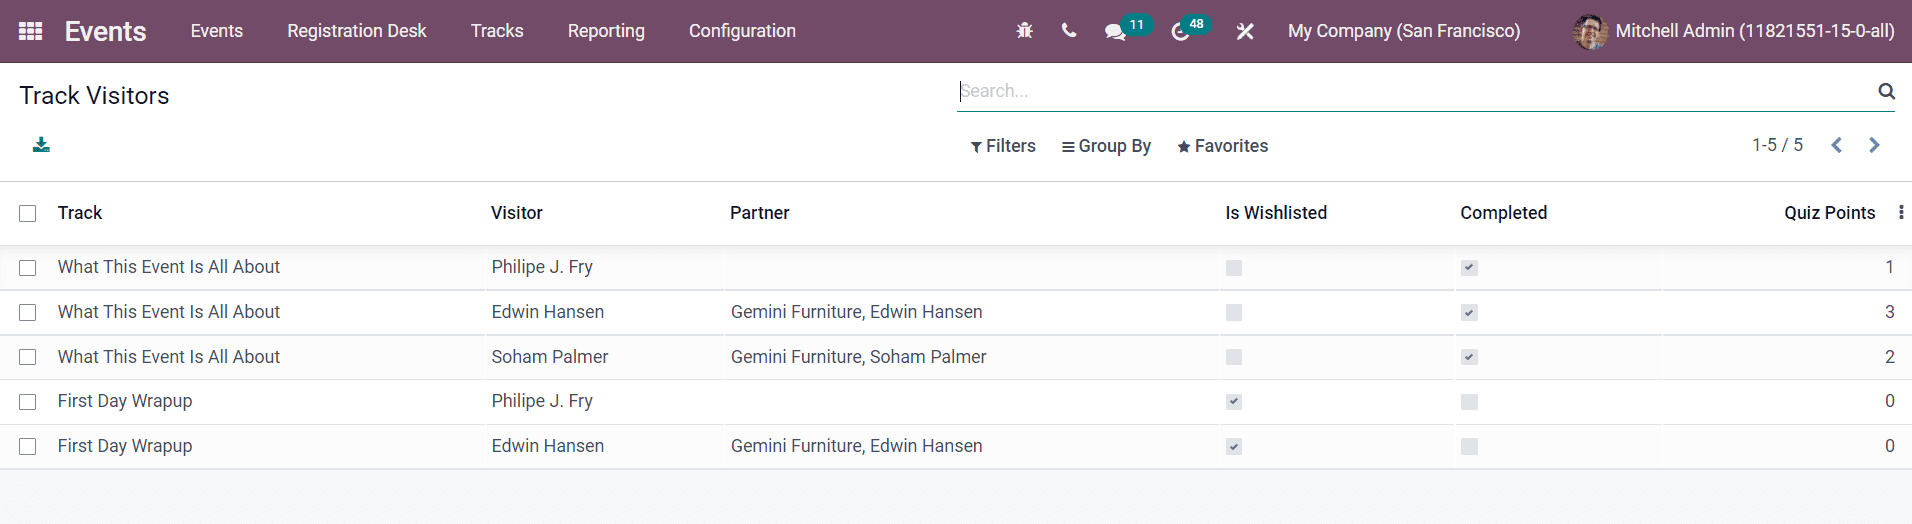Select the Philipe J. Fry First Day Wrapup row checkbox
The width and height of the screenshot is (1912, 524).
[28, 402]
